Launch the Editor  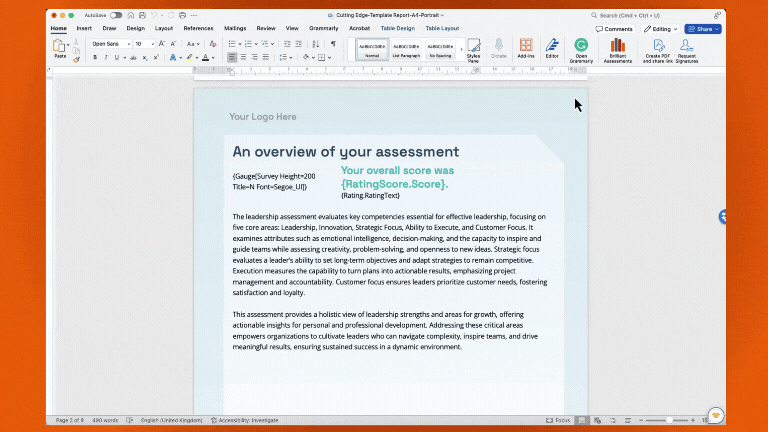(552, 48)
